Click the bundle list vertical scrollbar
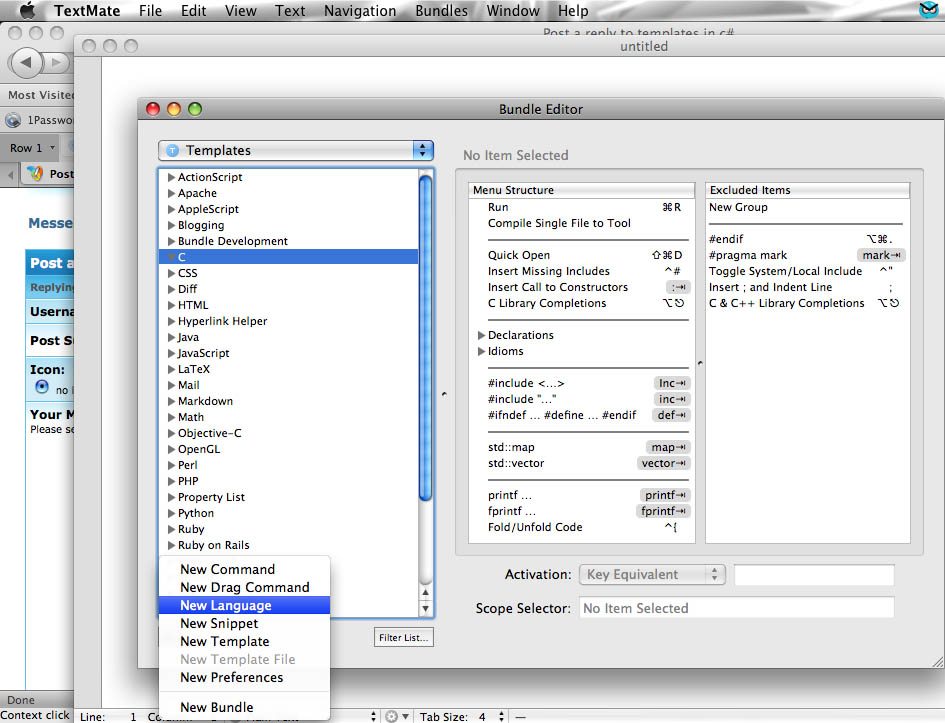The height and width of the screenshot is (723, 945). coord(425,340)
